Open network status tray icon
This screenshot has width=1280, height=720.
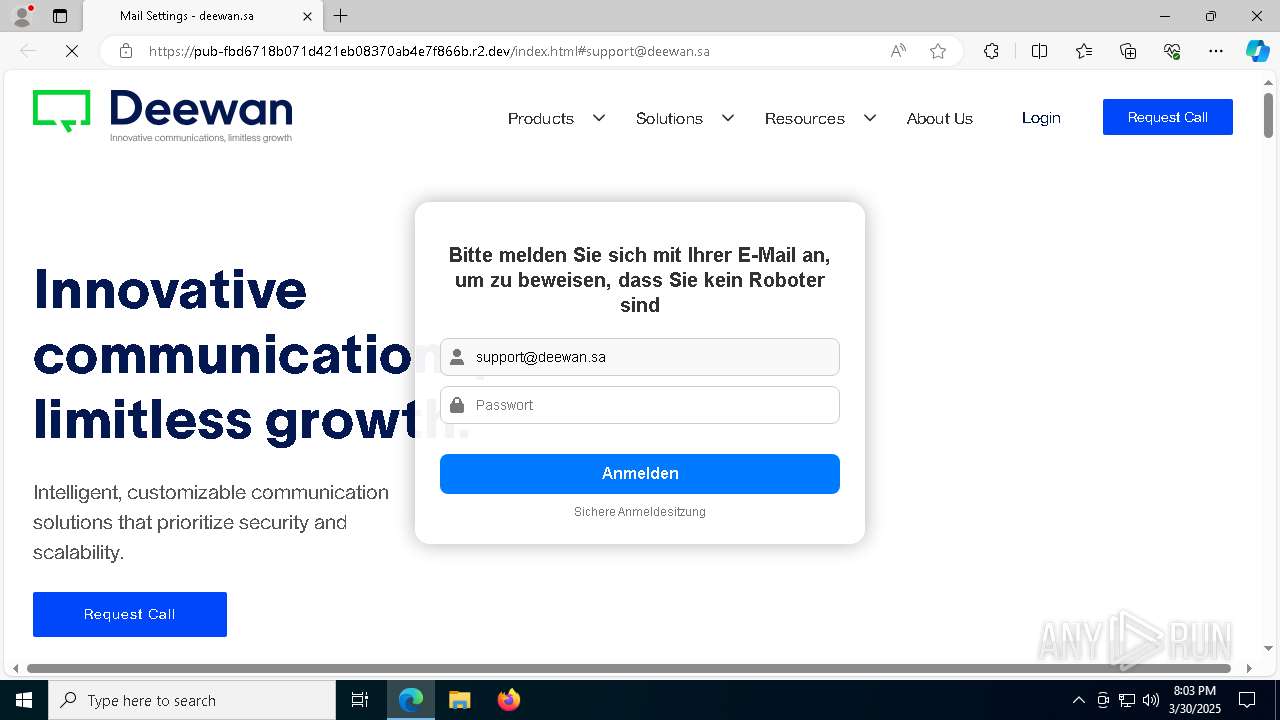(x=1127, y=700)
